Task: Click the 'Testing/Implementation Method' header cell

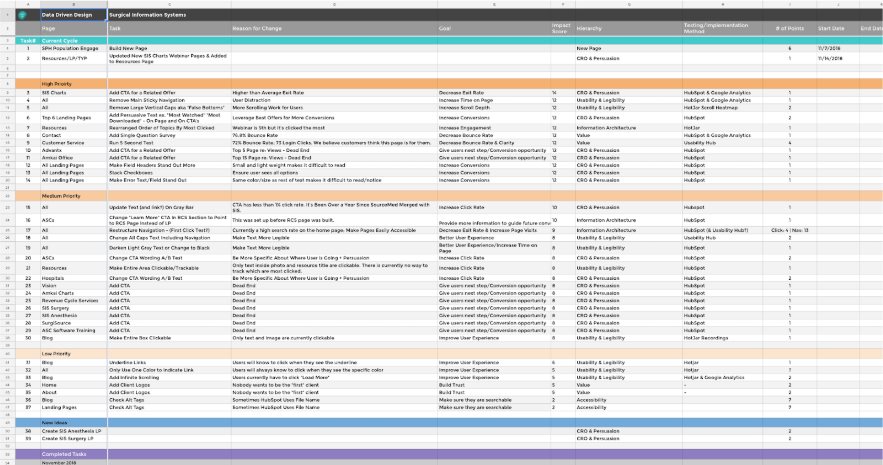Action: pyautogui.click(x=716, y=29)
